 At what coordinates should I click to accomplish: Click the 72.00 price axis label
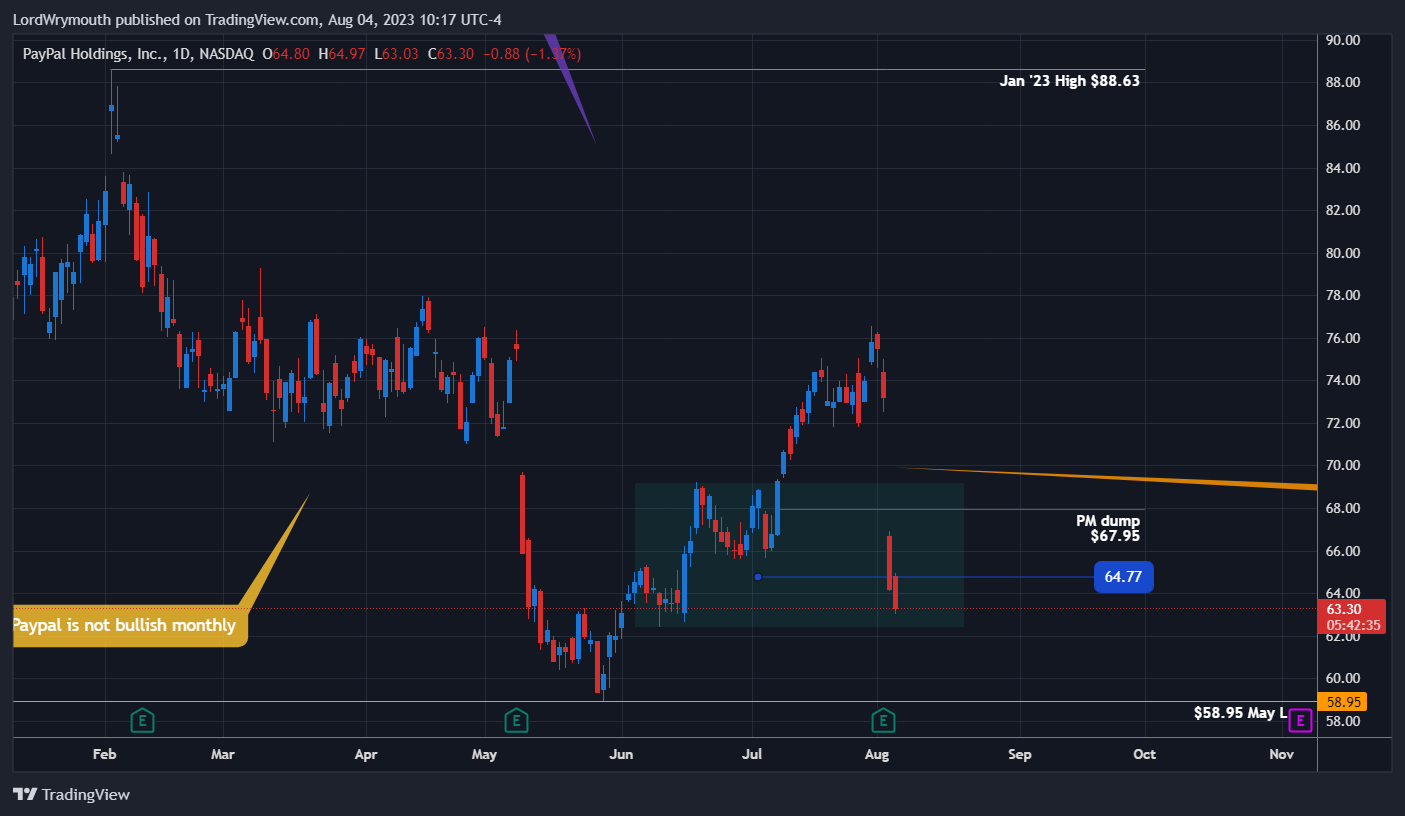pos(1343,423)
